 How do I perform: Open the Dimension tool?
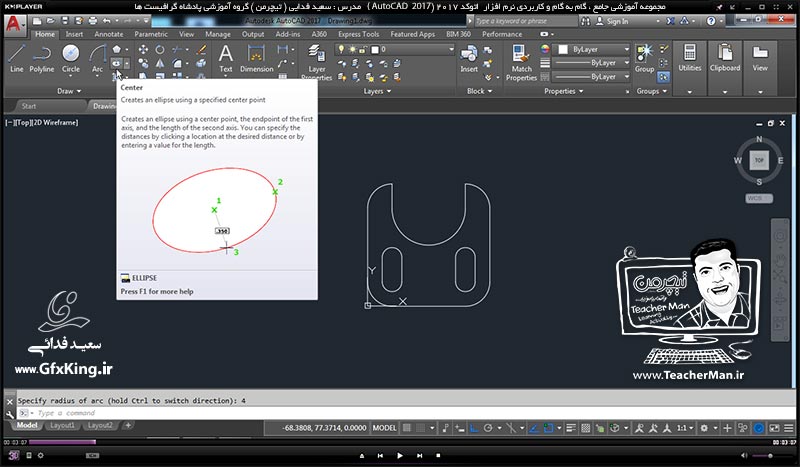(256, 58)
